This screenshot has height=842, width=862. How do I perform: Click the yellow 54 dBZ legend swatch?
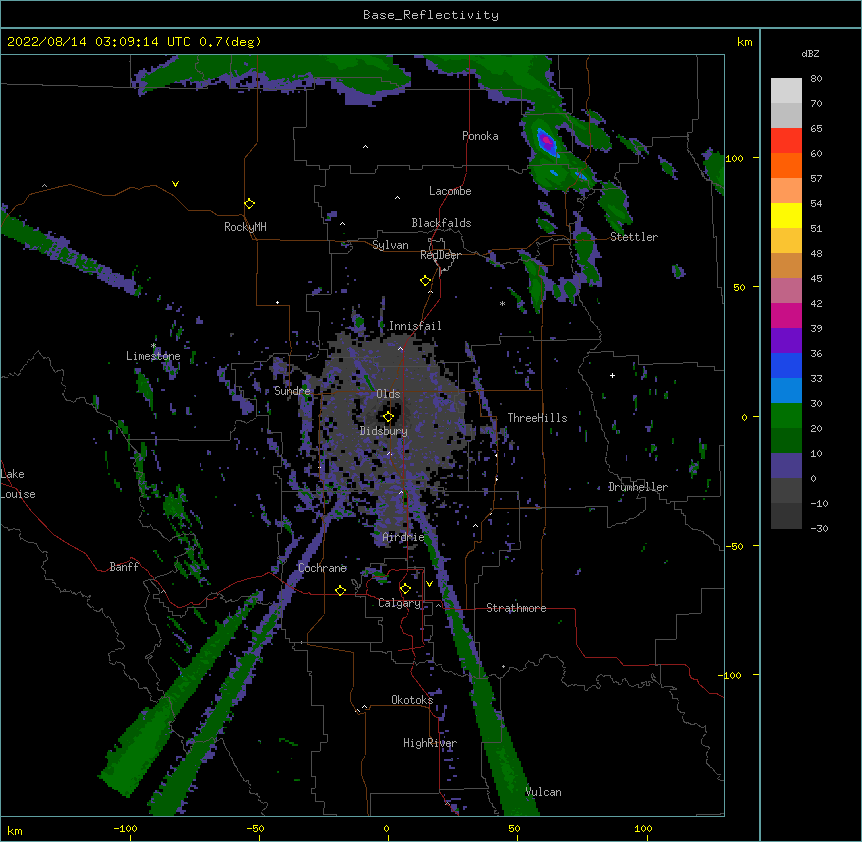(x=786, y=215)
